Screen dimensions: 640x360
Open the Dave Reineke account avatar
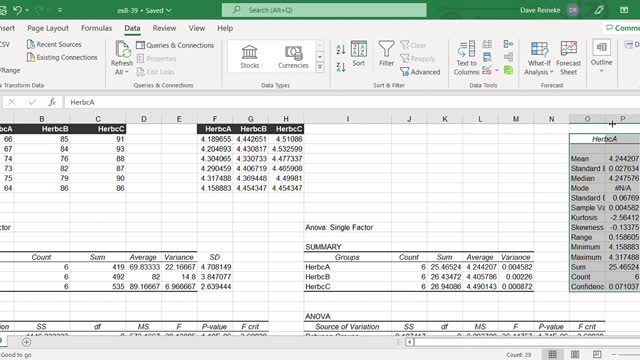point(573,10)
